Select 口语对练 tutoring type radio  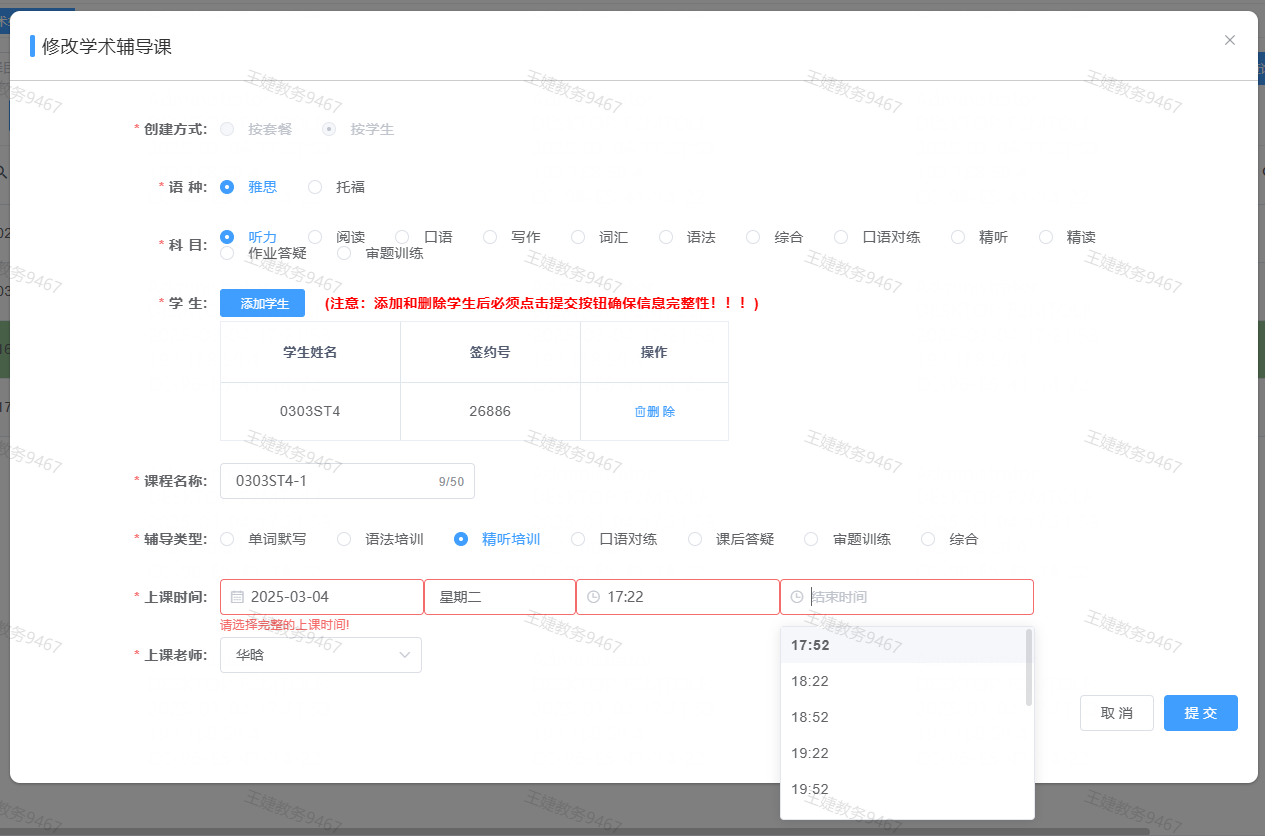tap(578, 539)
